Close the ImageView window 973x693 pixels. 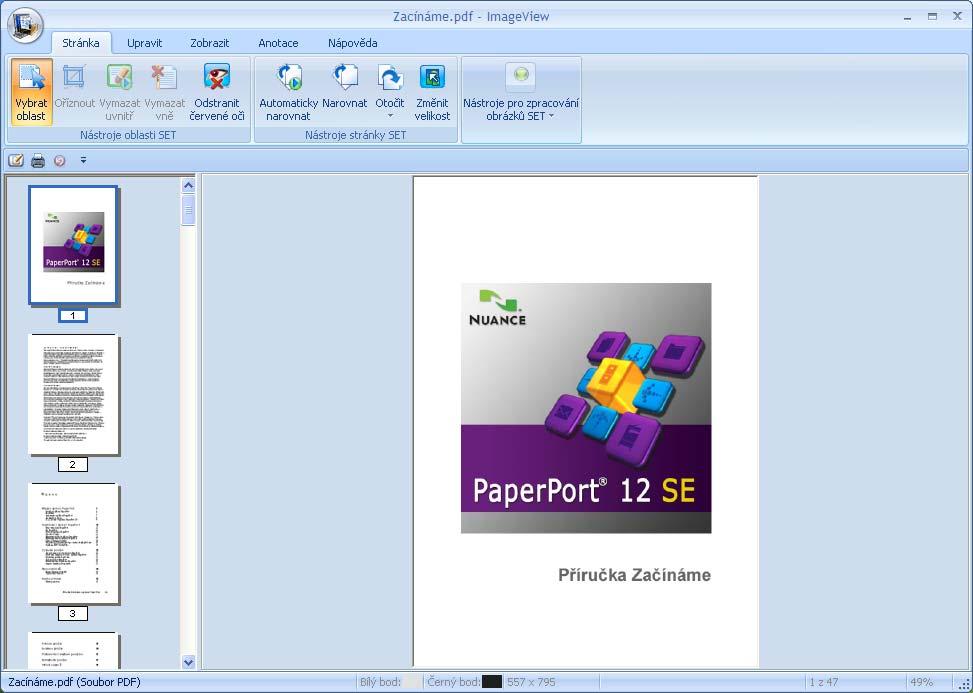click(957, 17)
